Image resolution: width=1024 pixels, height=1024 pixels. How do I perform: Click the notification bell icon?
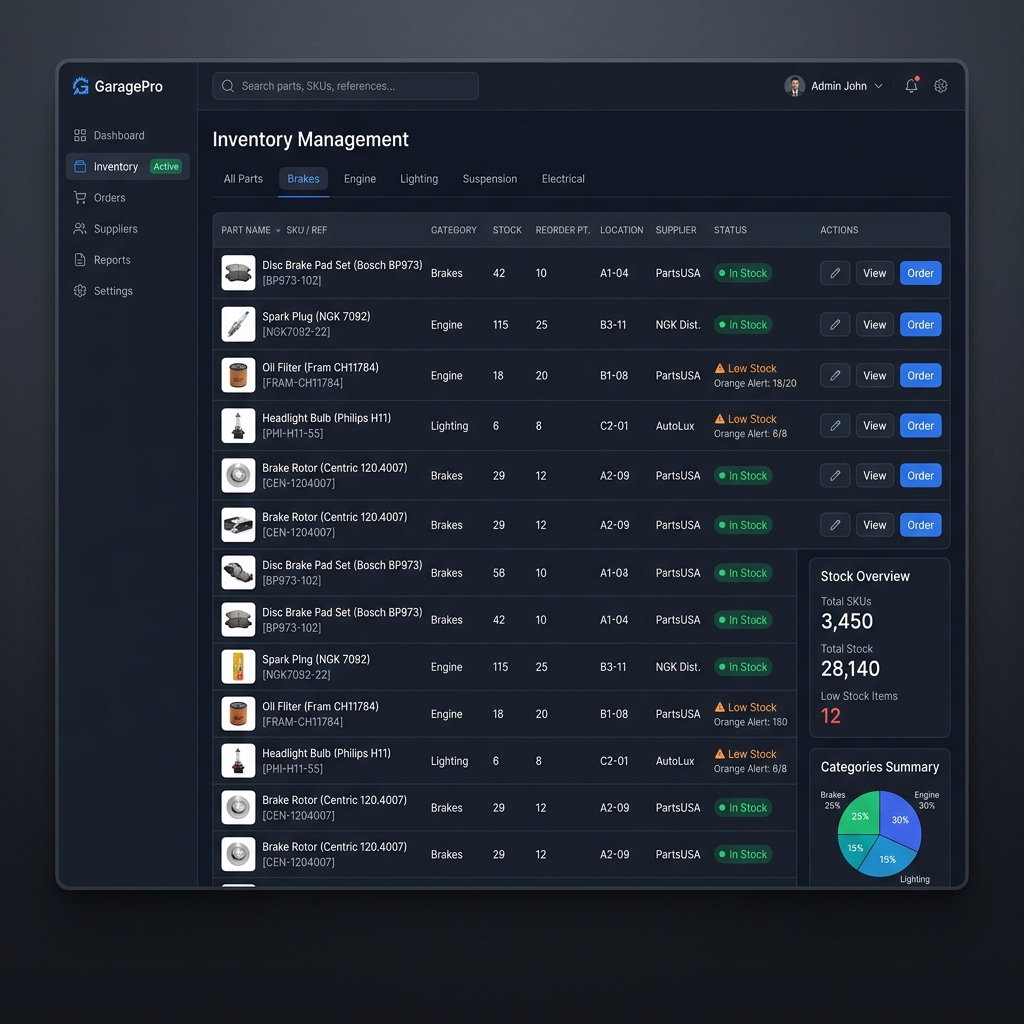[910, 86]
